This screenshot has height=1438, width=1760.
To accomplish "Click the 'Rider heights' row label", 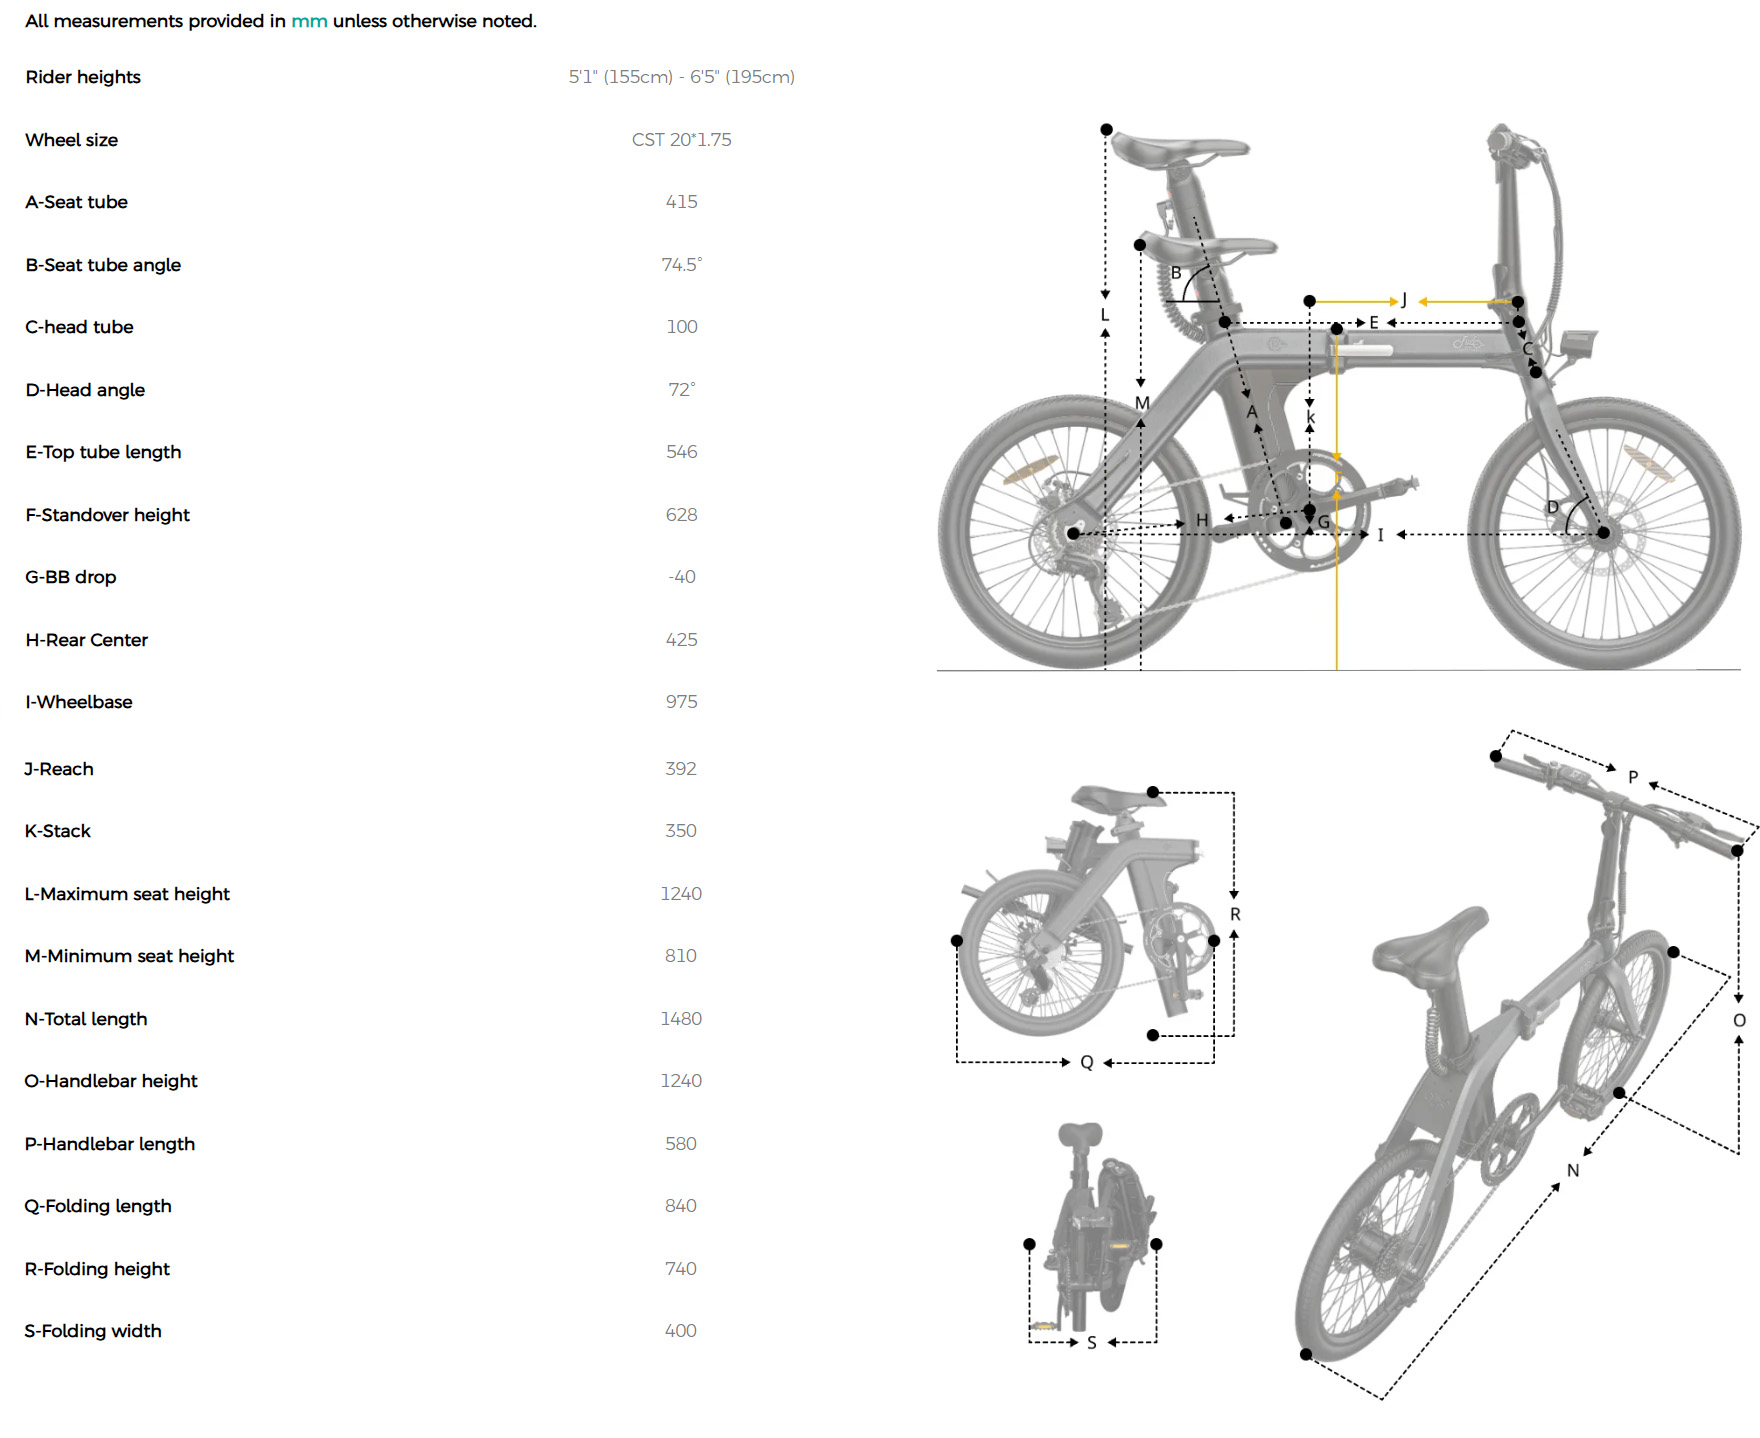I will pos(83,77).
